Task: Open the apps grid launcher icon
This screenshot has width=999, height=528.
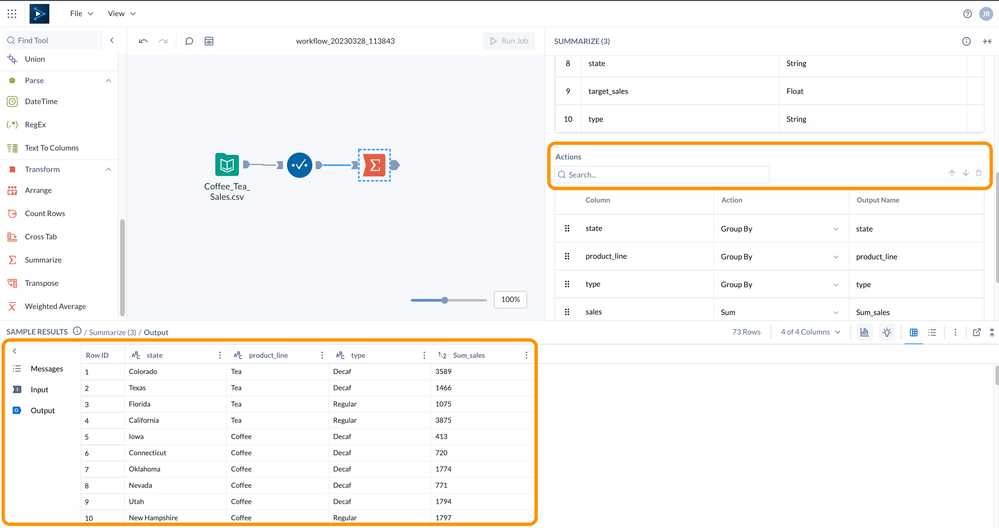Action: 11,13
